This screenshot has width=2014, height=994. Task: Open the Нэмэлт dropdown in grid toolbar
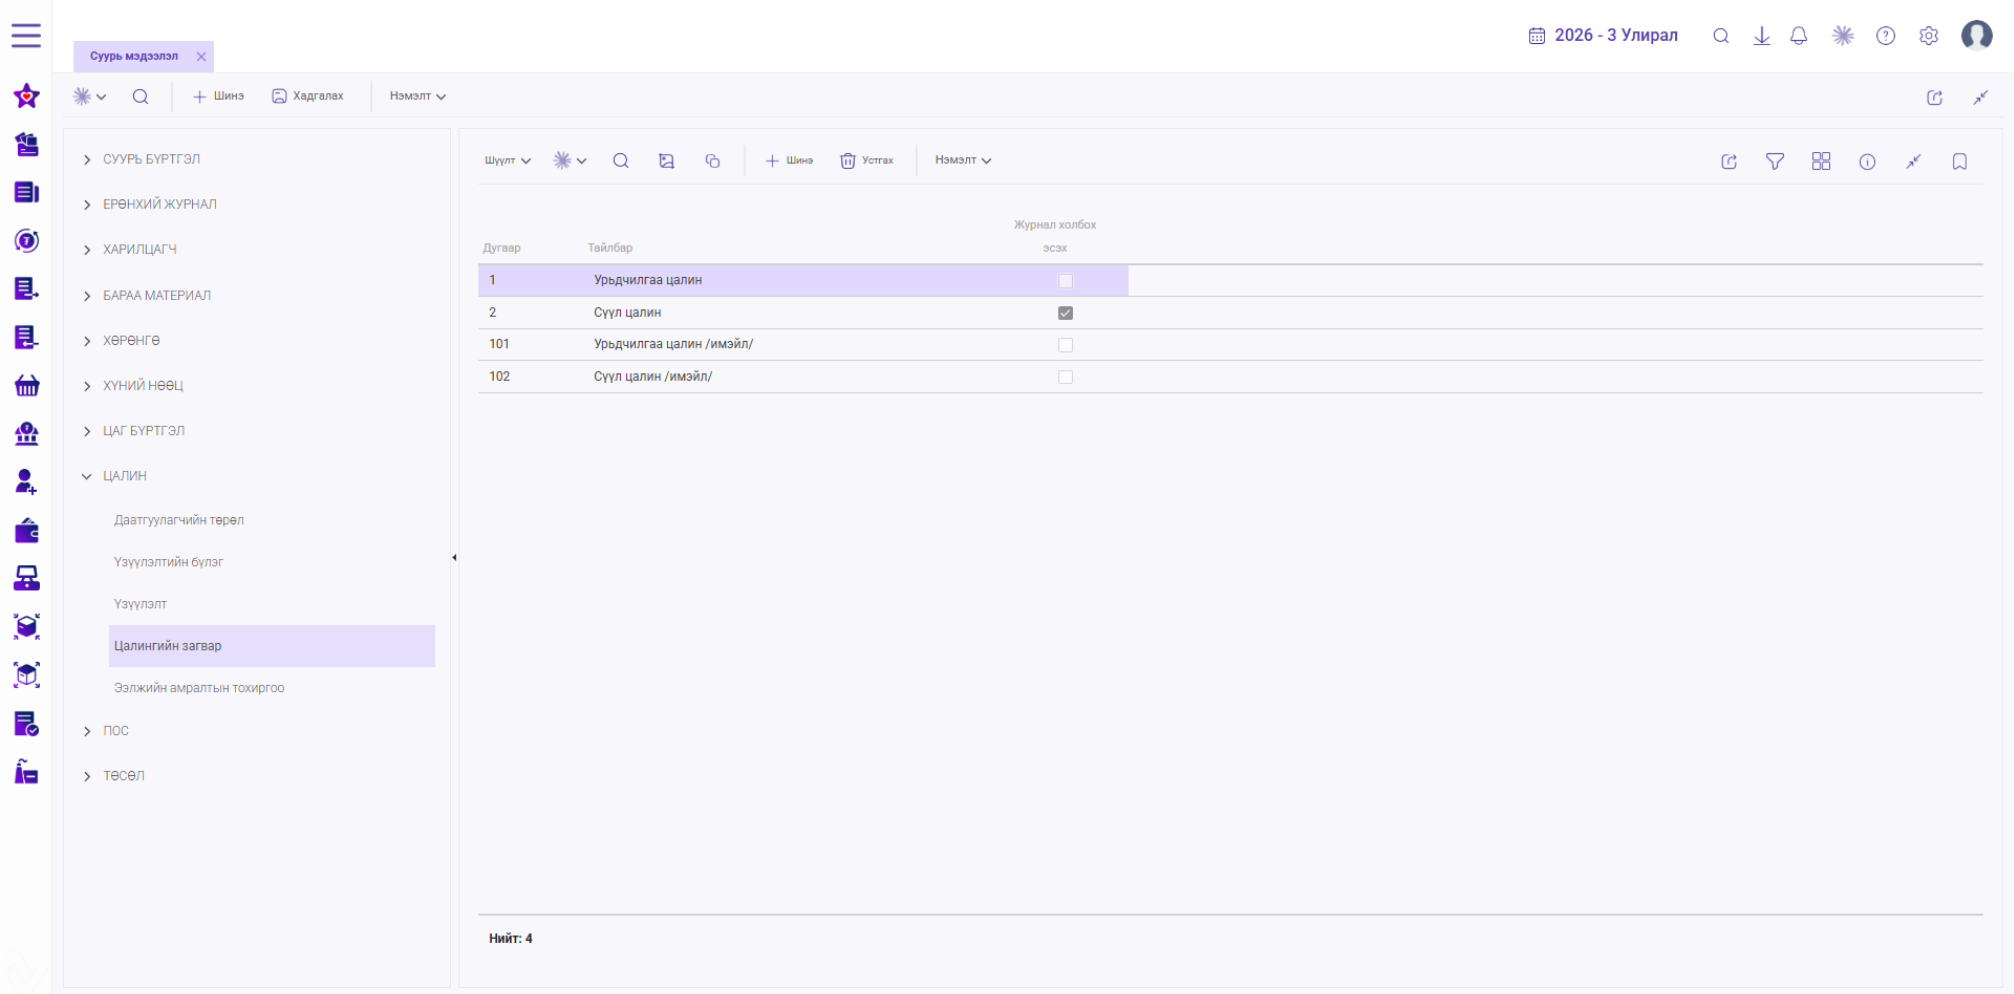[x=963, y=160]
